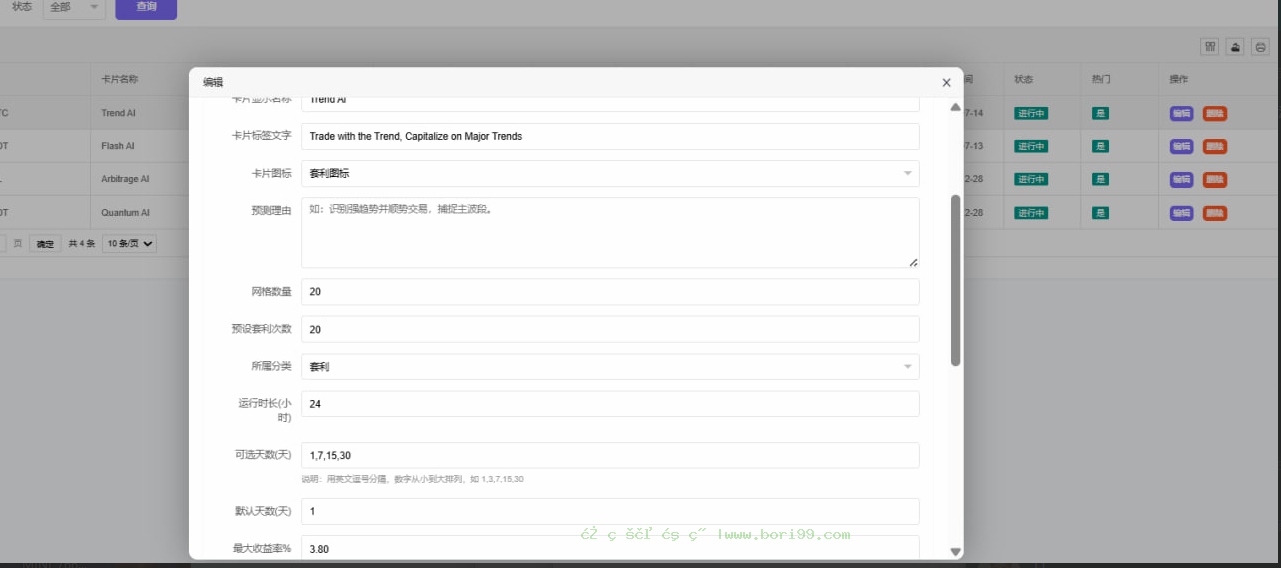Click the Arbitrage AI card name cell
This screenshot has width=1281, height=568.
(x=125, y=179)
